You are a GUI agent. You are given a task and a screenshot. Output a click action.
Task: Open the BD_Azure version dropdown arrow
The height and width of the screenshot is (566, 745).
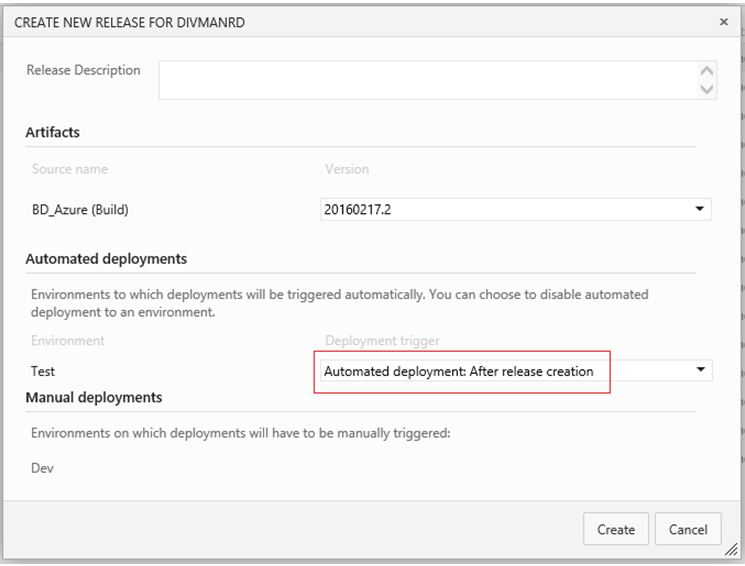(700, 209)
